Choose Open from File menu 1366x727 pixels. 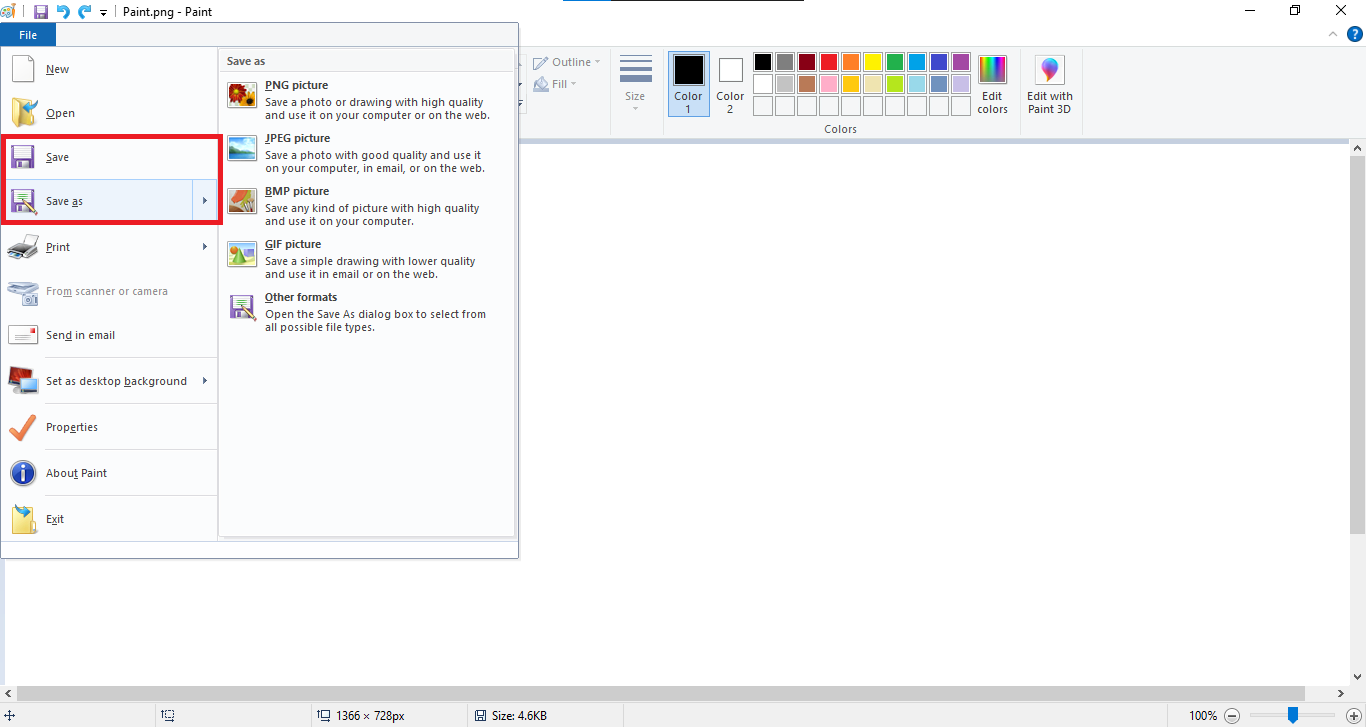pos(109,113)
